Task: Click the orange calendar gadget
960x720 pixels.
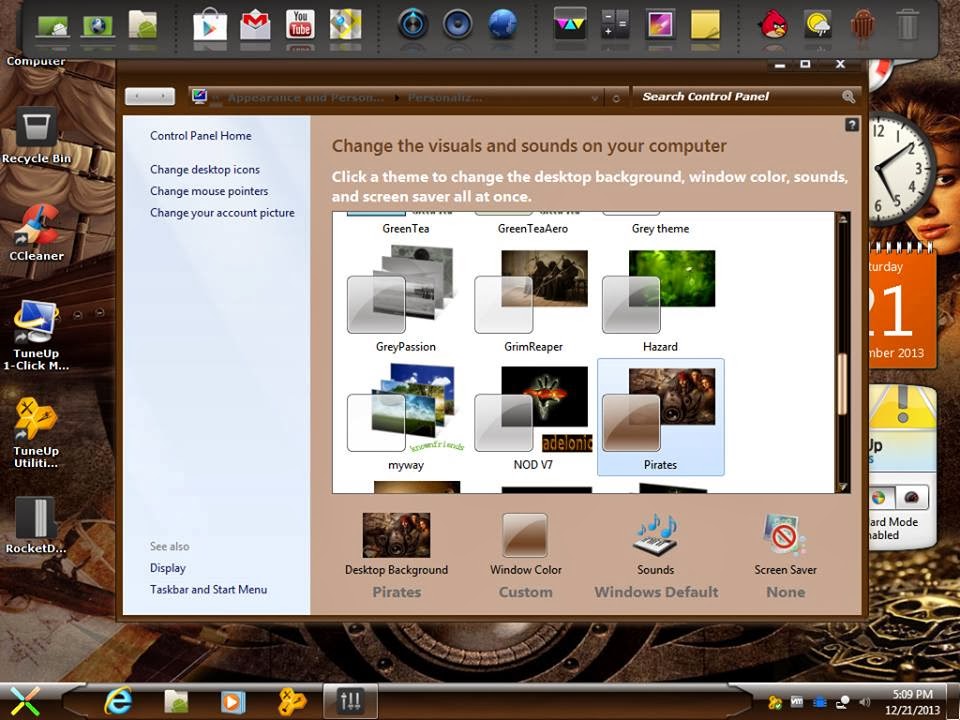Action: pos(902,305)
